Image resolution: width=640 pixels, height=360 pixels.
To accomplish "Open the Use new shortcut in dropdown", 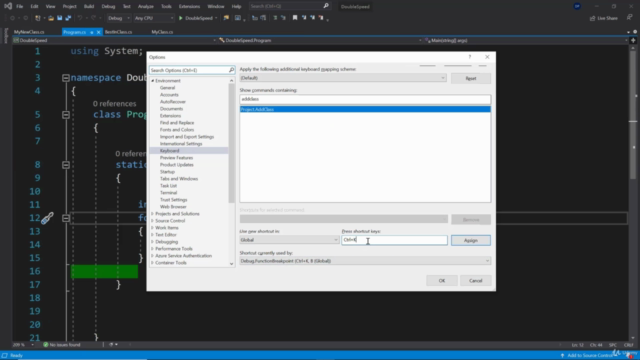I will [289, 240].
